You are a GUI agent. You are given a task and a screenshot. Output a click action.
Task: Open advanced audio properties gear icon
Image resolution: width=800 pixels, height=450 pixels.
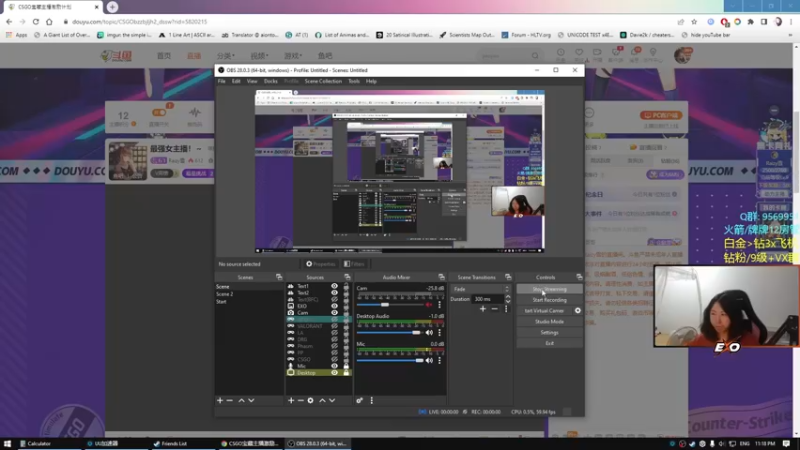[360, 401]
